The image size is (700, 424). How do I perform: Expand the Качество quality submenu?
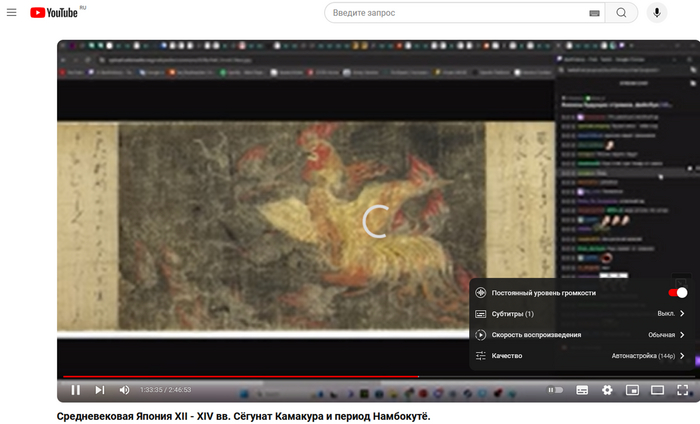(580, 356)
